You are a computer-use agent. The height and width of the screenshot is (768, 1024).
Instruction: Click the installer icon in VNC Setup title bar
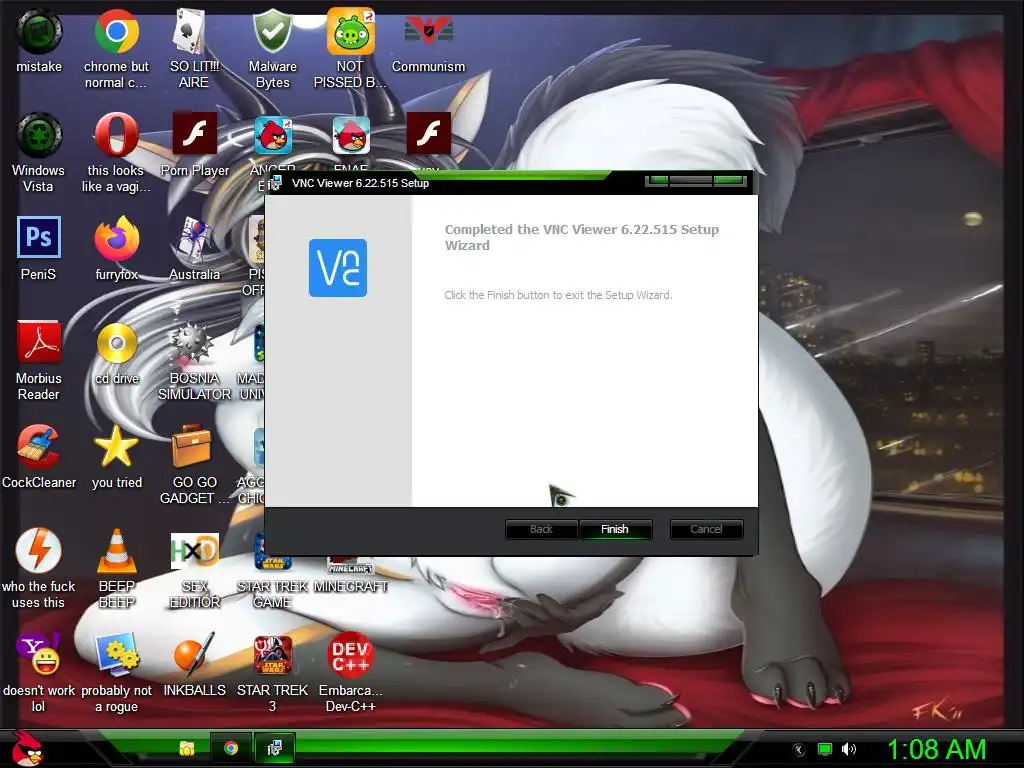(276, 183)
